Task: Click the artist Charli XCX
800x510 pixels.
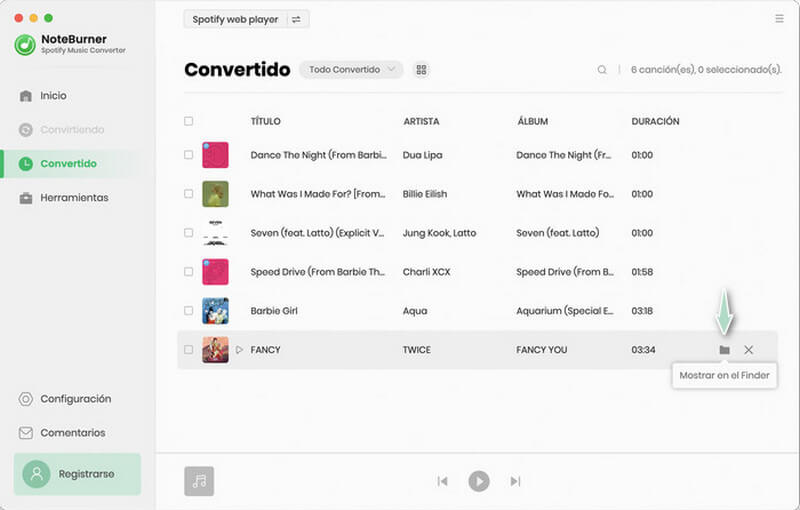Action: pyautogui.click(x=427, y=272)
